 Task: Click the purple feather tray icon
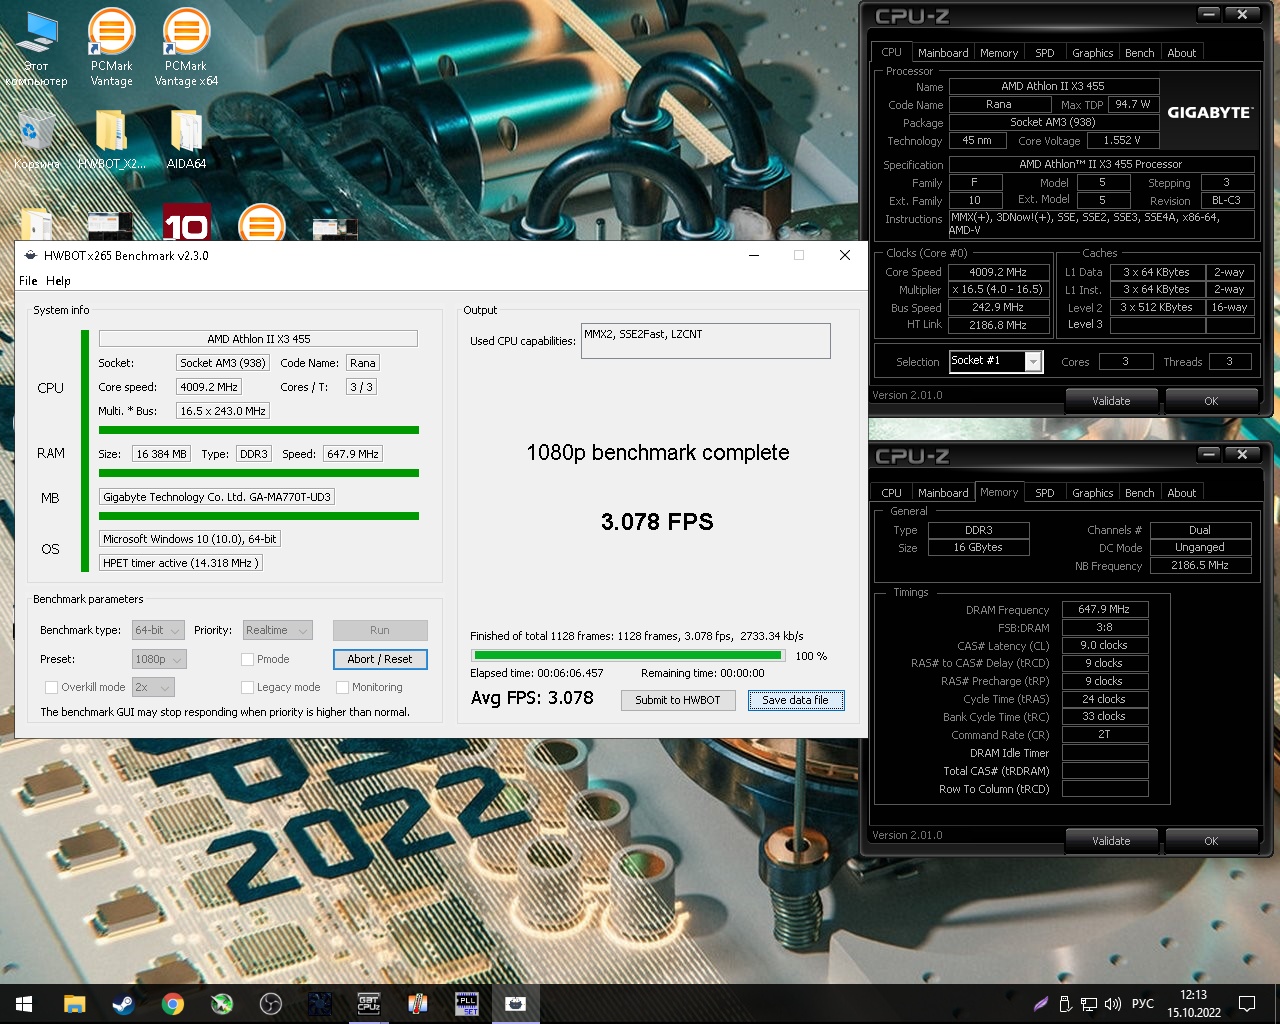click(x=1041, y=1004)
